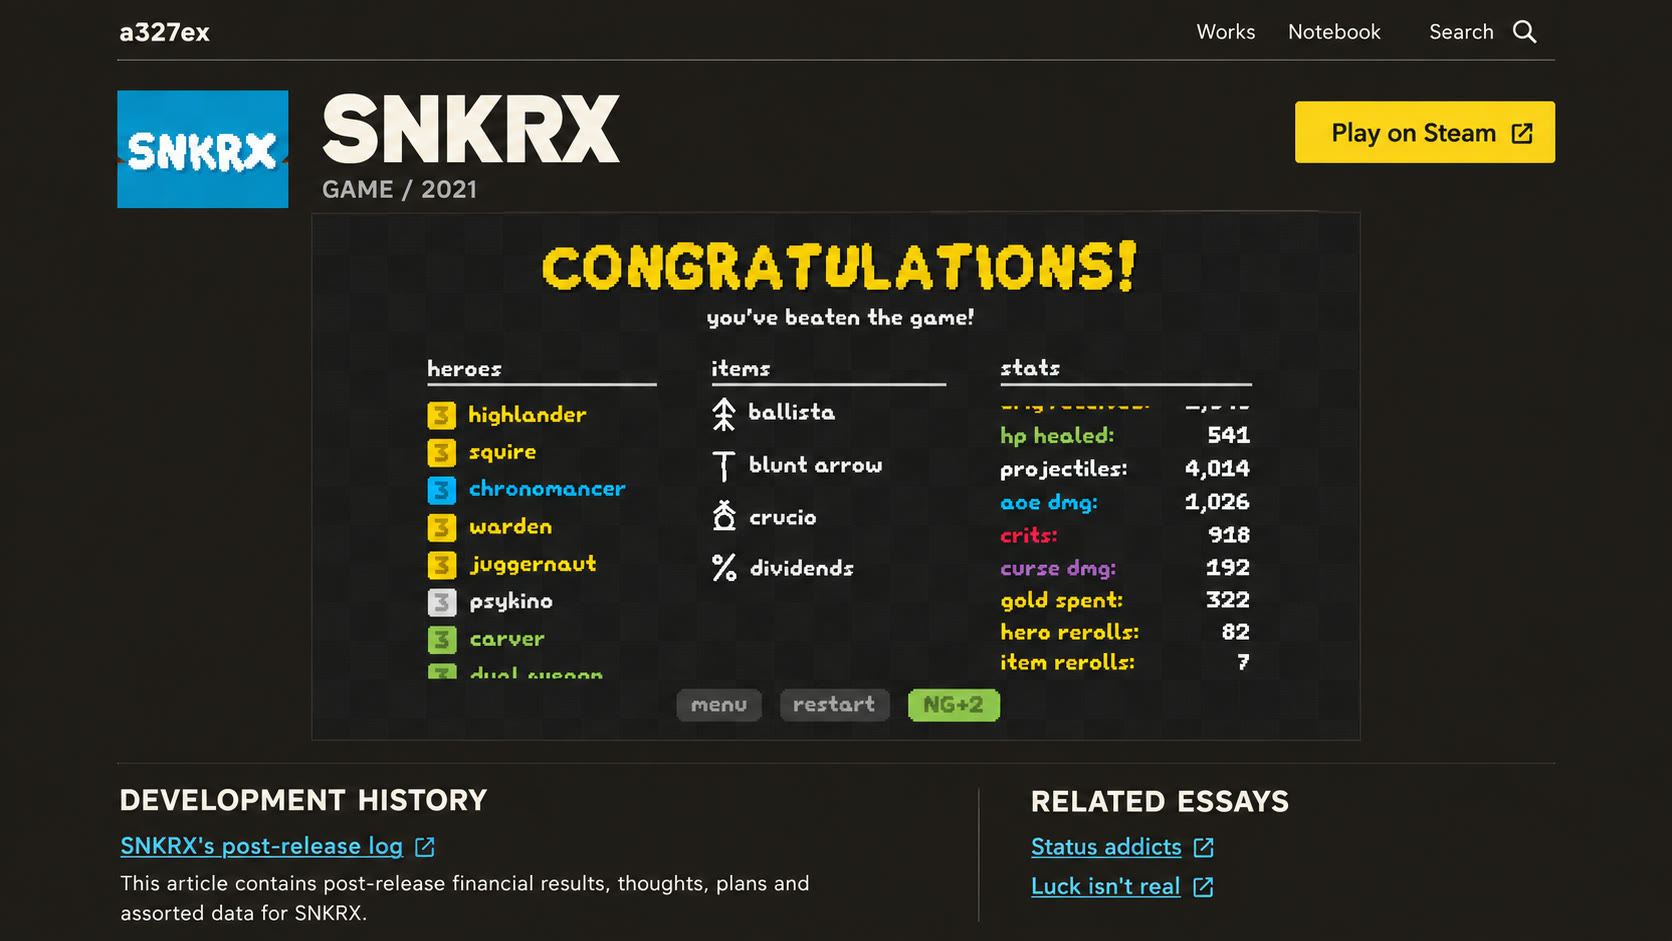Click the SNKRX page title

tap(471, 130)
